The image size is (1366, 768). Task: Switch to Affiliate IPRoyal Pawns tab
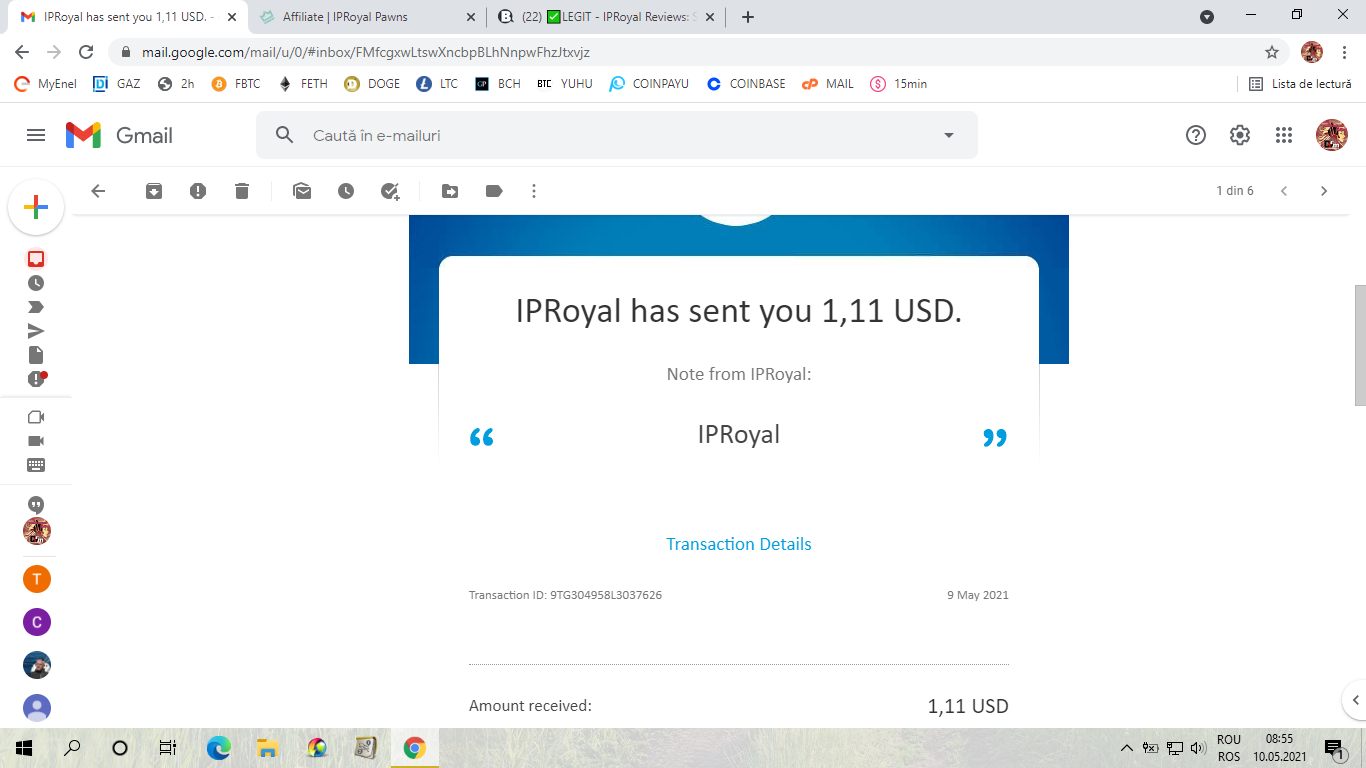368,17
